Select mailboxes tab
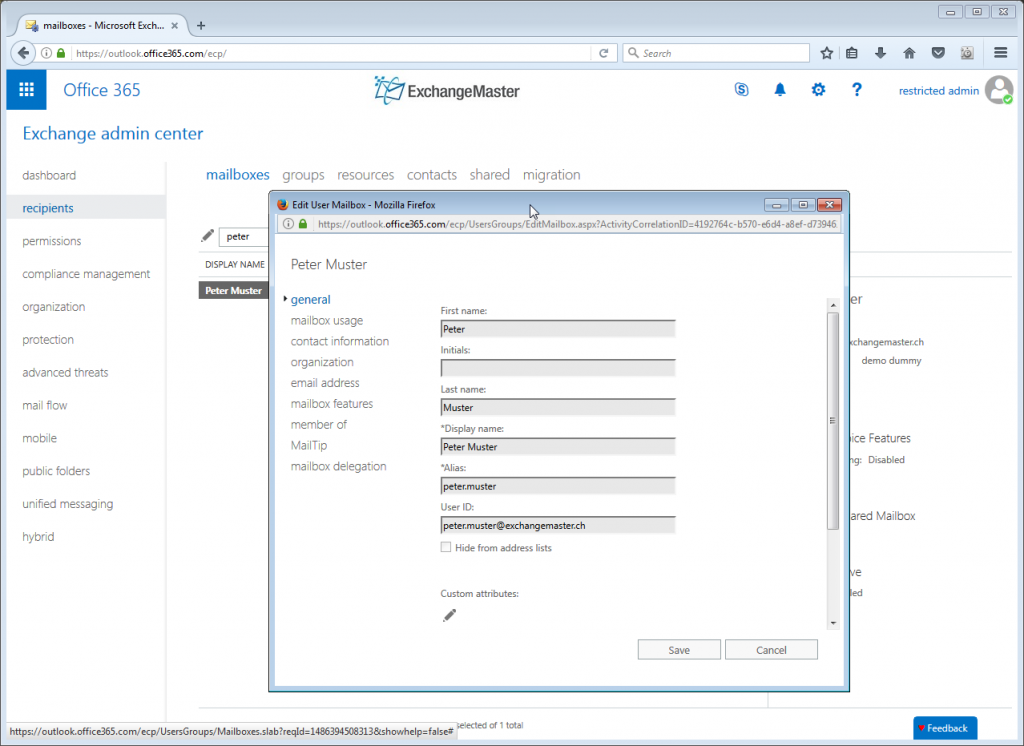 pos(238,174)
